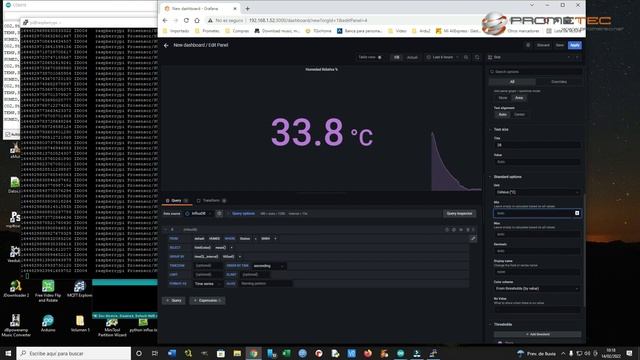Open the Free Video Flip and Rotate shortcut
The width and height of the screenshot is (640, 360).
click(48, 291)
